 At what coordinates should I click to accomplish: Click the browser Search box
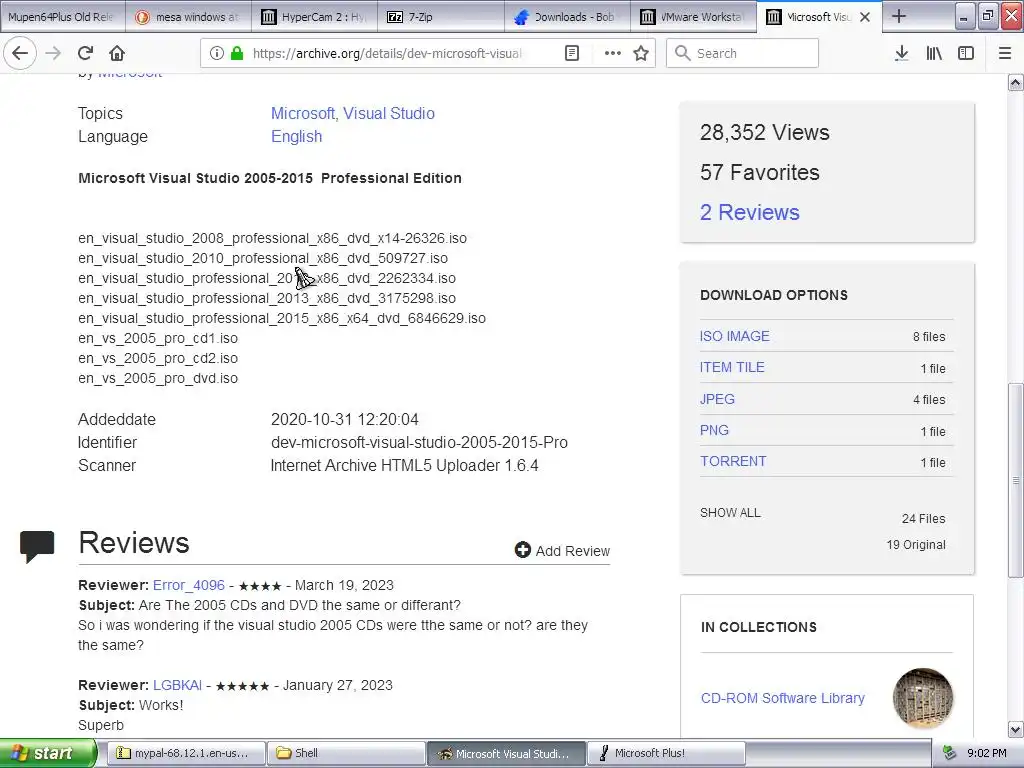(x=742, y=53)
